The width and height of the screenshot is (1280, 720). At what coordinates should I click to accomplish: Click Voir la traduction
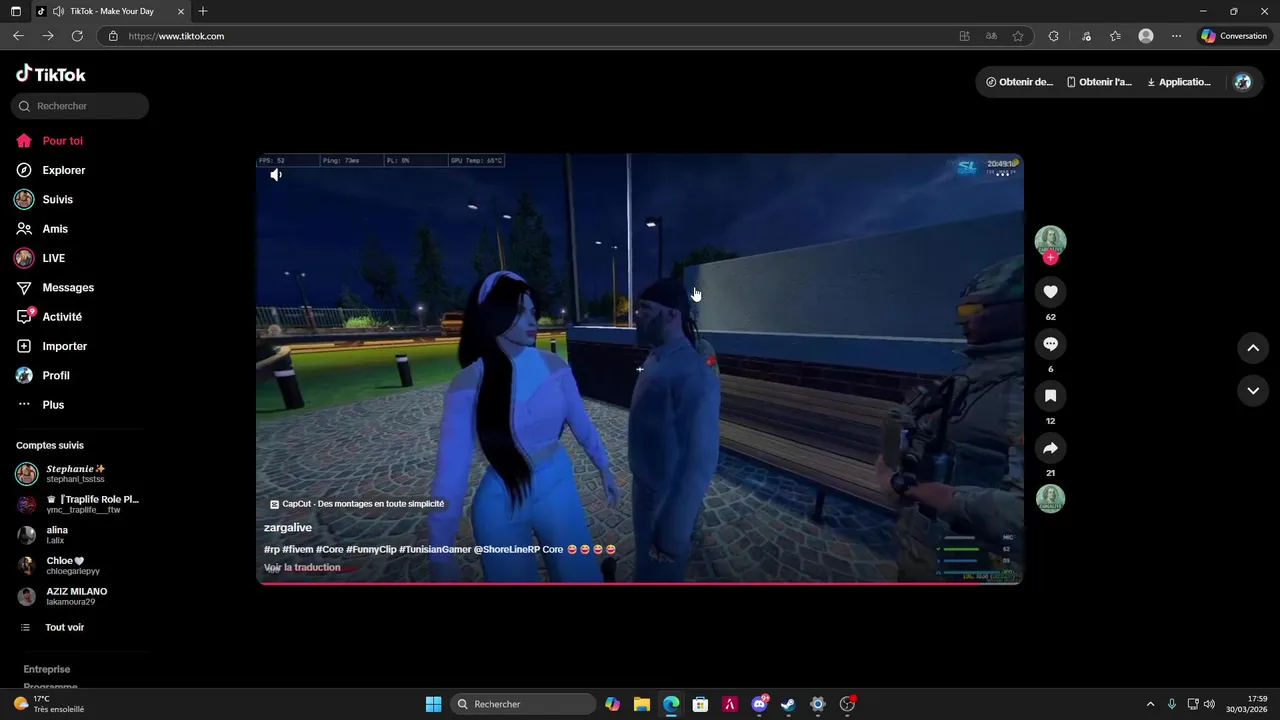click(302, 568)
